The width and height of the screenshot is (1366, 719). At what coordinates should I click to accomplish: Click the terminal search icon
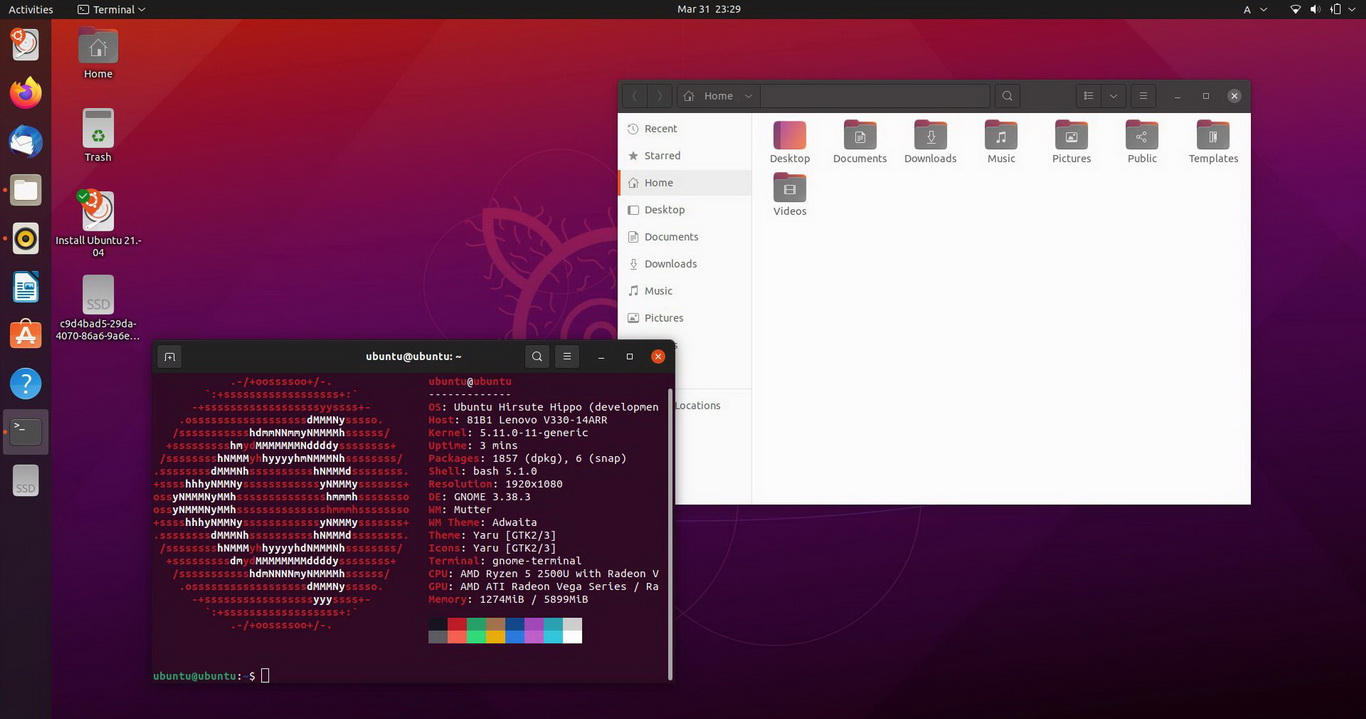pos(537,357)
